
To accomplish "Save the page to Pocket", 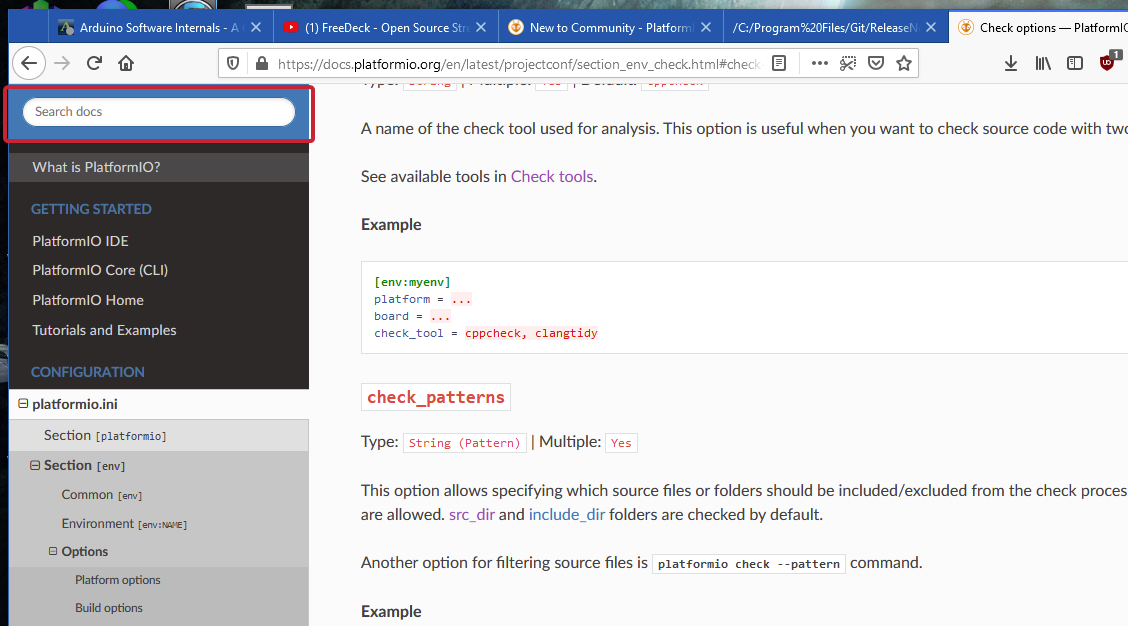I will (875, 63).
